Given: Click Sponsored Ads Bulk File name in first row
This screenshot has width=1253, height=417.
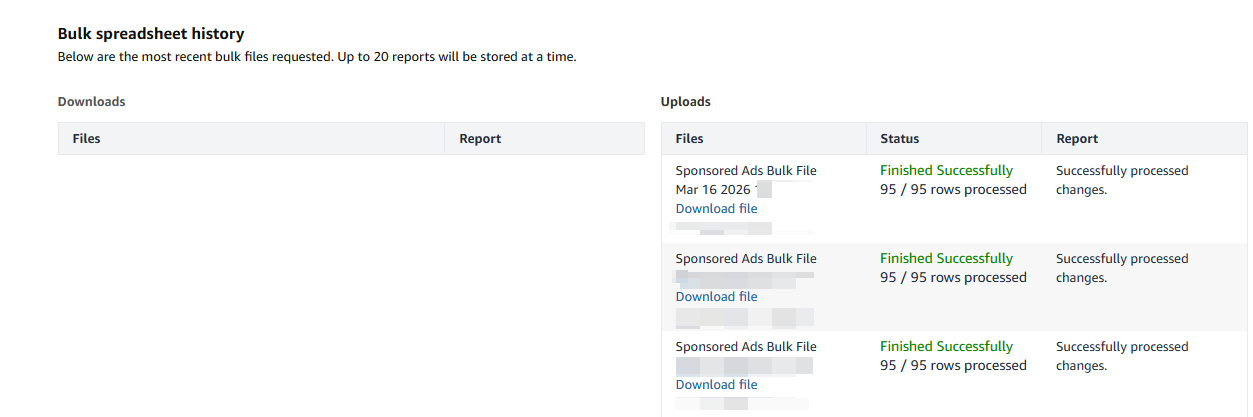Looking at the screenshot, I should click(x=746, y=171).
